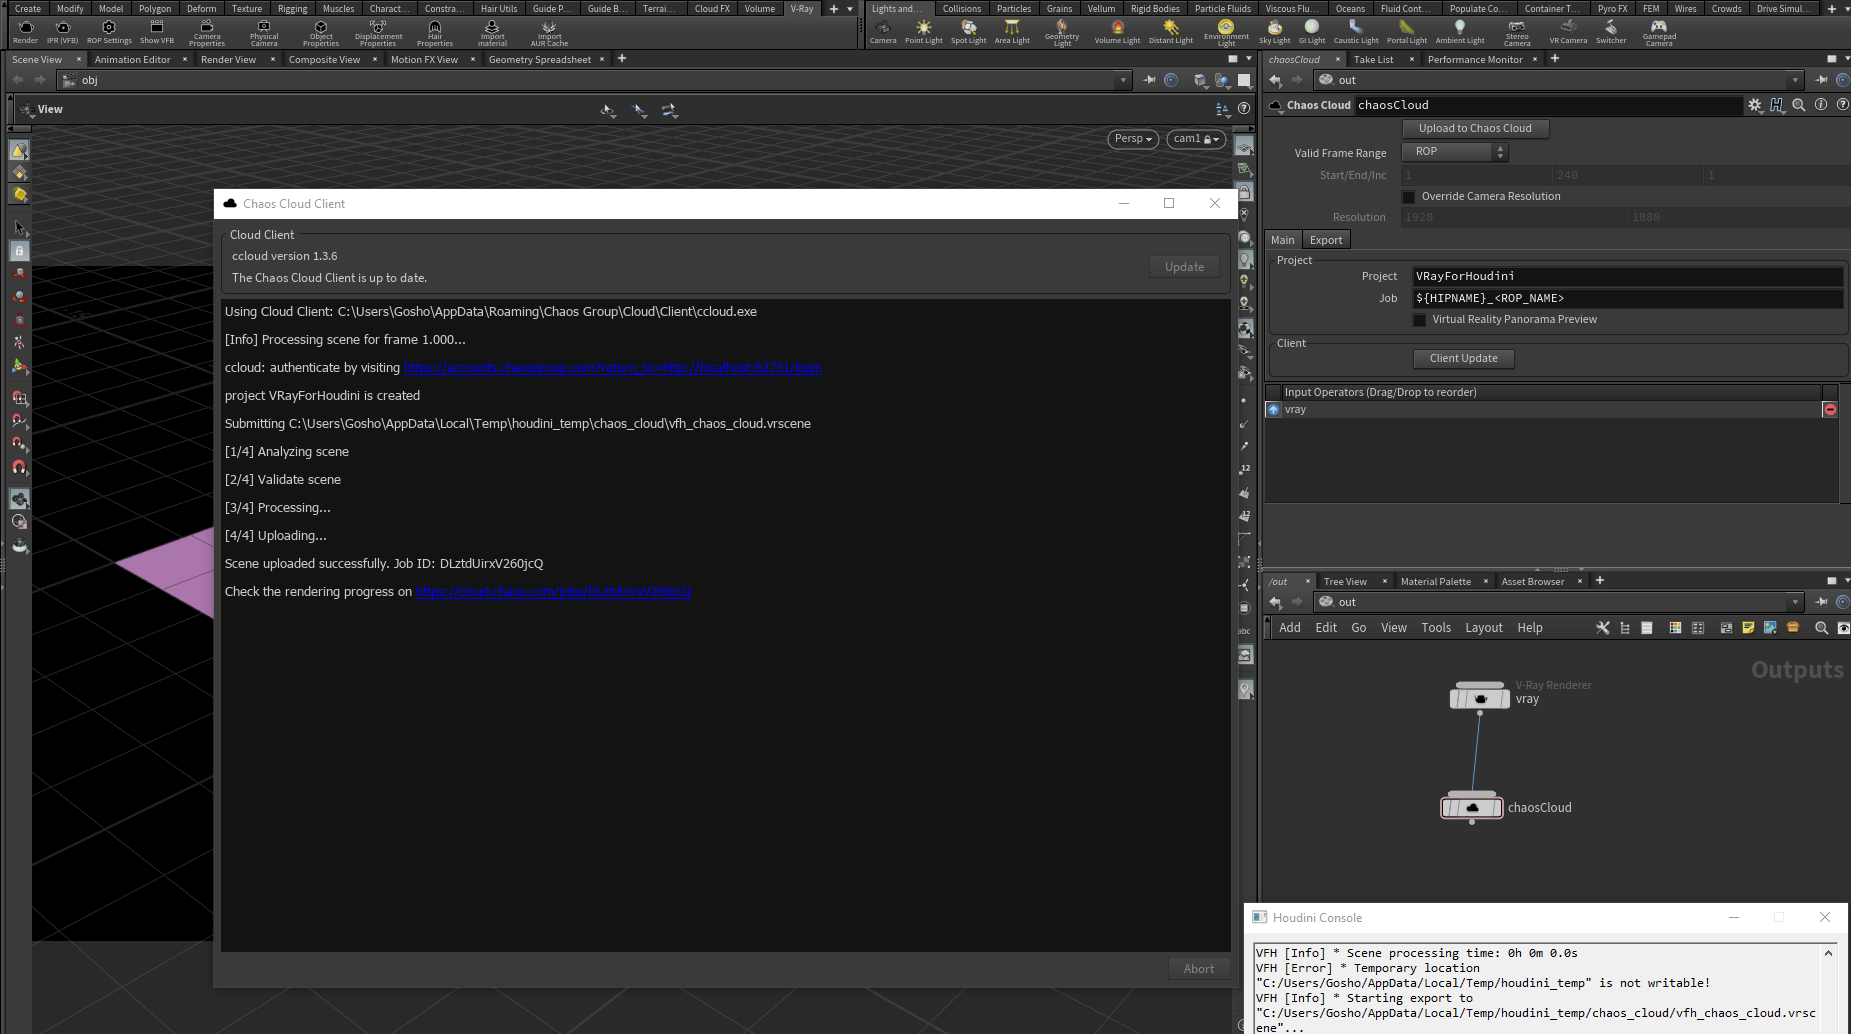This screenshot has width=1851, height=1034.
Task: Open the accounts.chaosgroup.com authentication link
Action: [613, 368]
